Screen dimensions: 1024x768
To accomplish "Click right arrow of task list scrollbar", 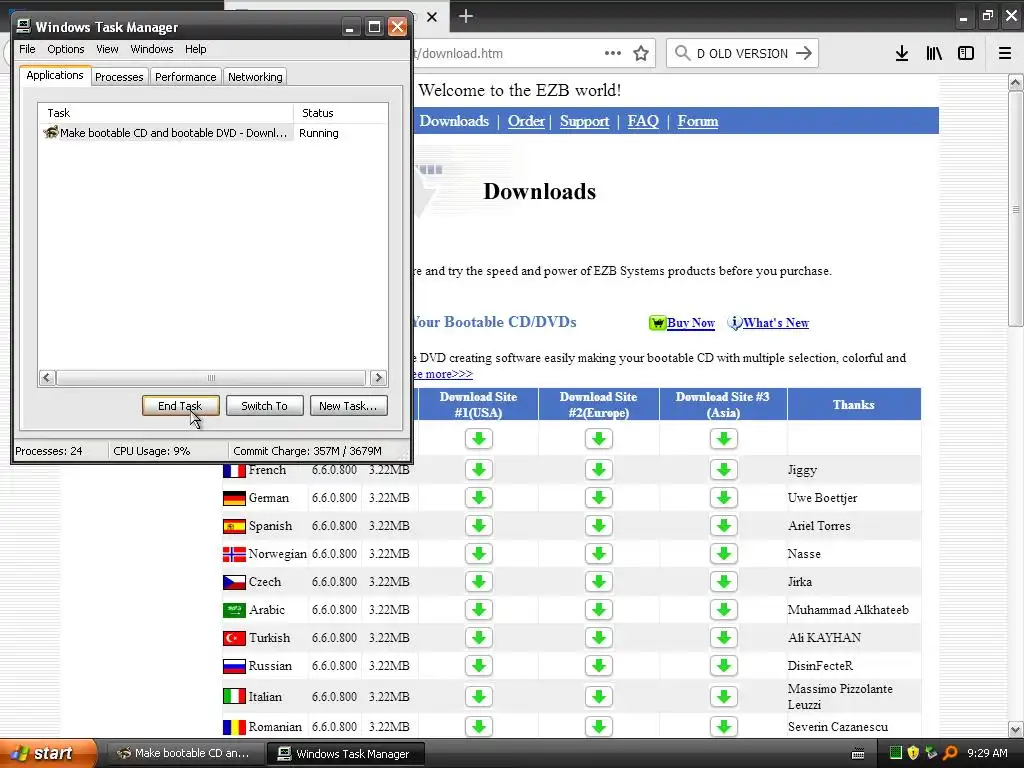I will (x=378, y=377).
